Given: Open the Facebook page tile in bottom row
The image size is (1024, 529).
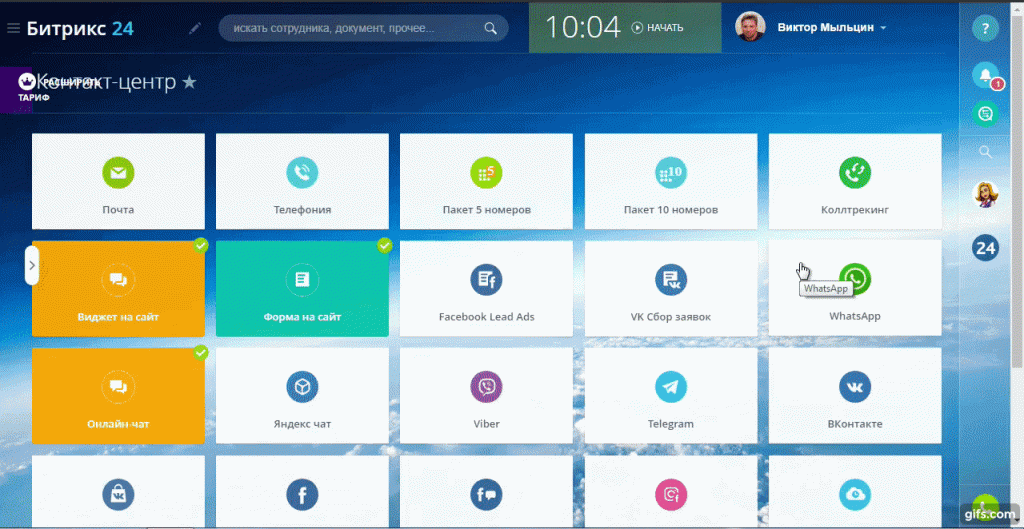Looking at the screenshot, I should click(302, 491).
